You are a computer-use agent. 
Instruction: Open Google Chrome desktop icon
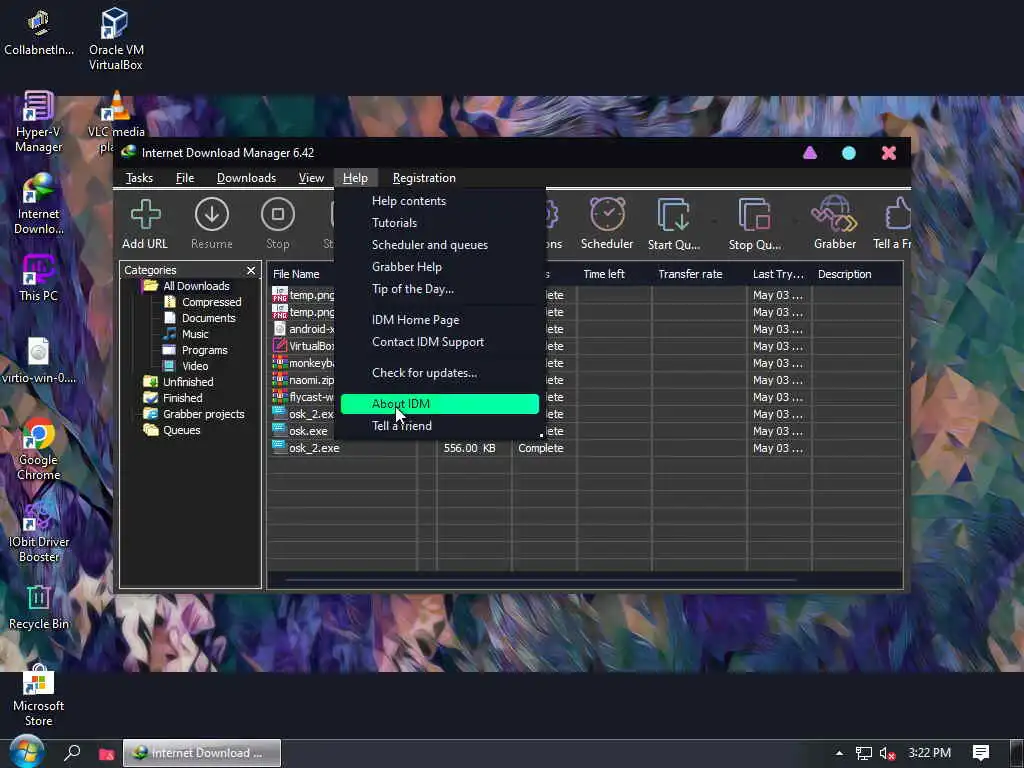[x=39, y=449]
